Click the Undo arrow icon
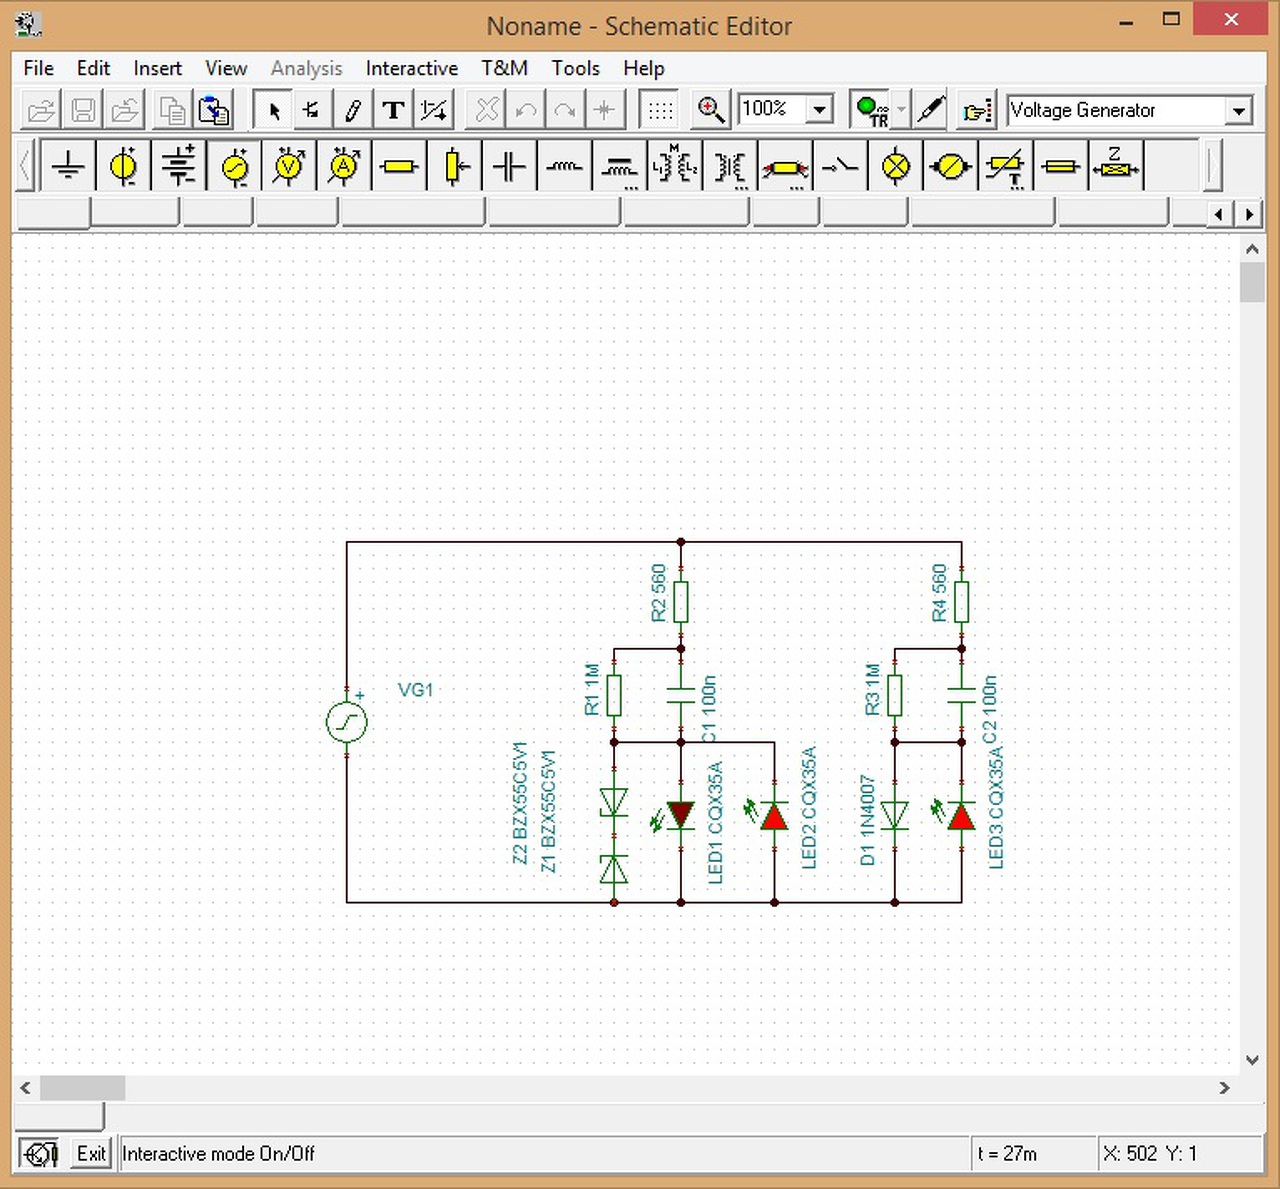 pos(526,110)
